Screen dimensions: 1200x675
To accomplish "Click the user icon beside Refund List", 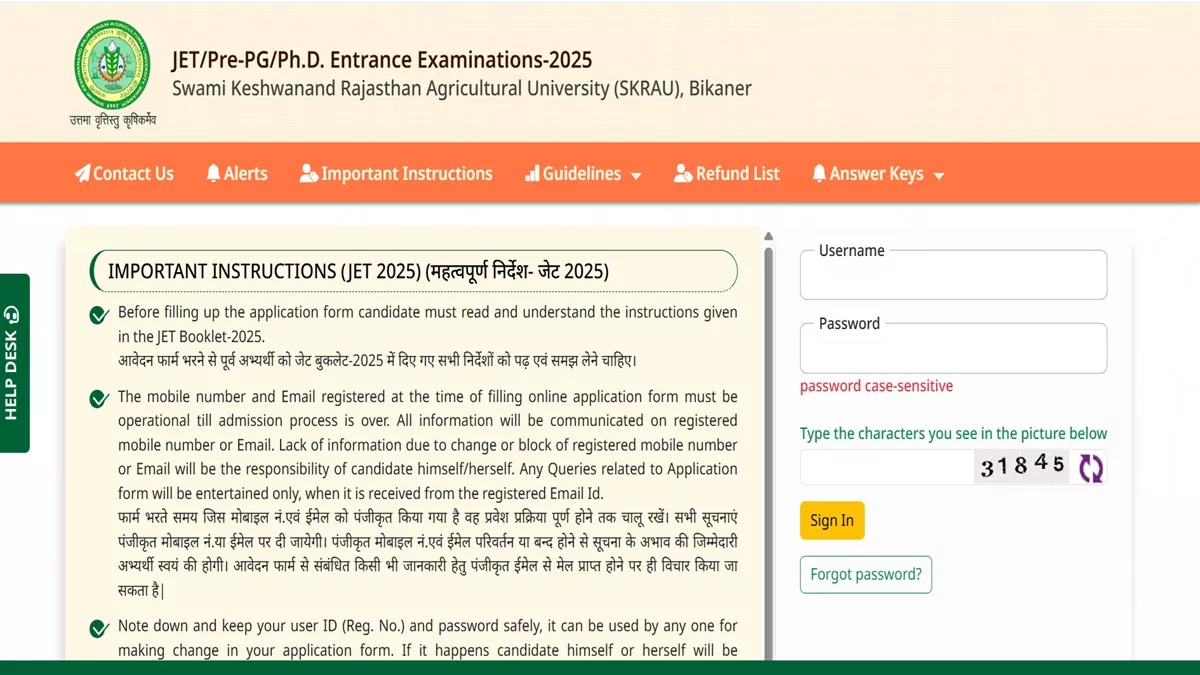I will (x=683, y=173).
